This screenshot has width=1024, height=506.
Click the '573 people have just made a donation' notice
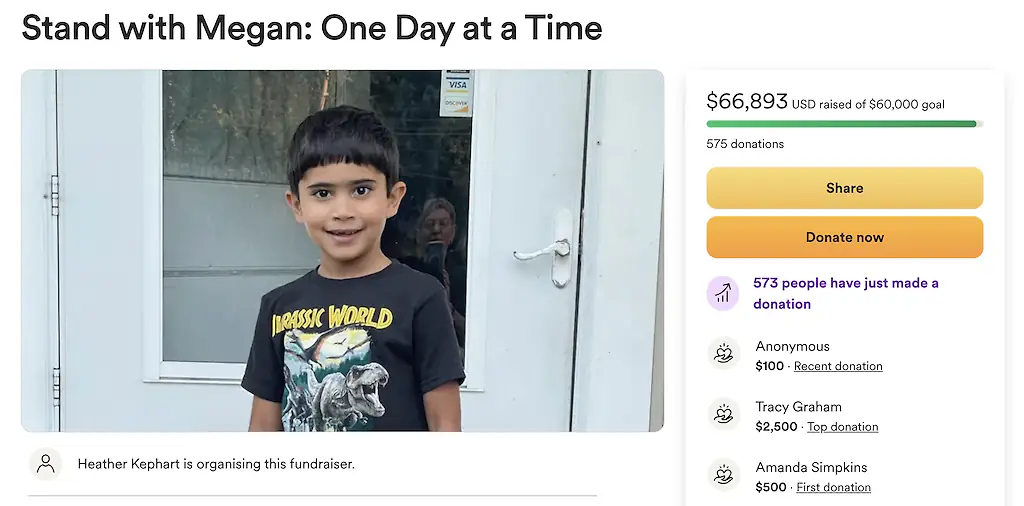pos(845,293)
